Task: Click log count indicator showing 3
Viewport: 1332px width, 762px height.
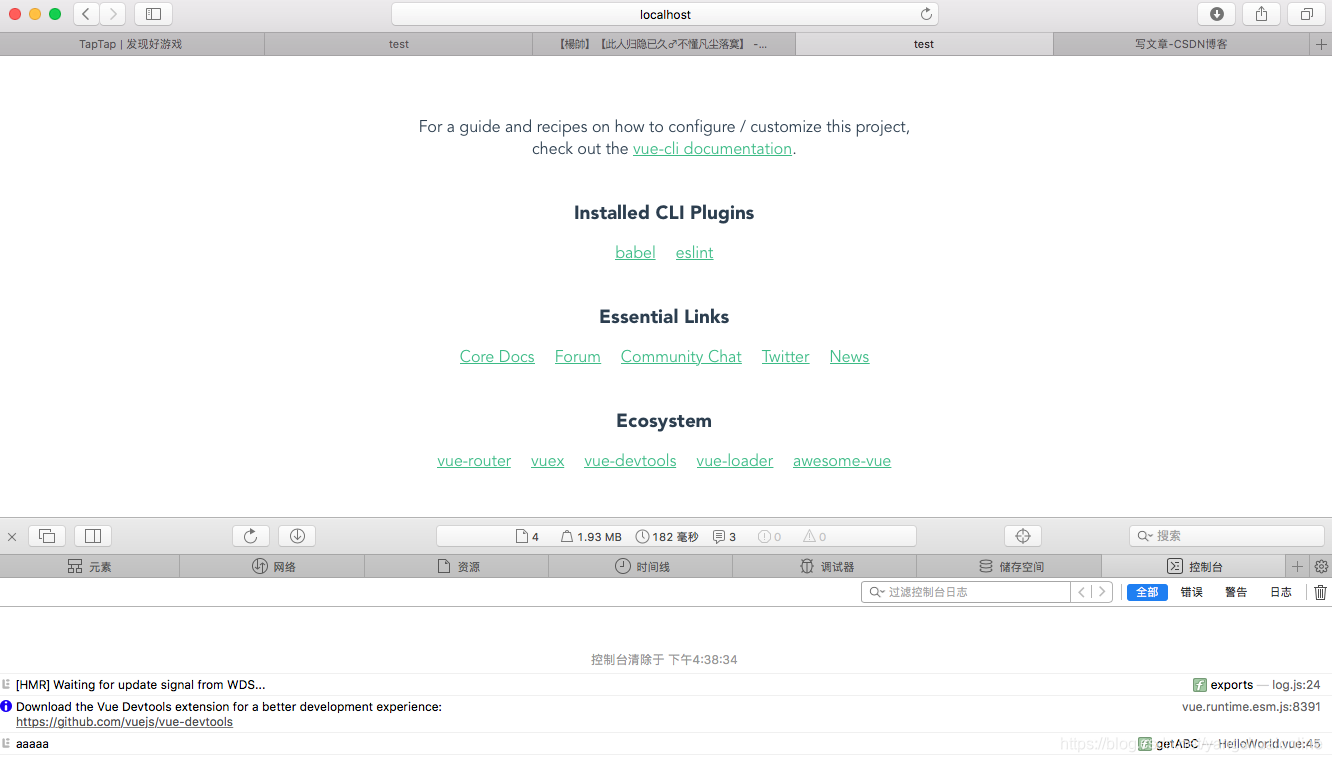Action: point(724,537)
